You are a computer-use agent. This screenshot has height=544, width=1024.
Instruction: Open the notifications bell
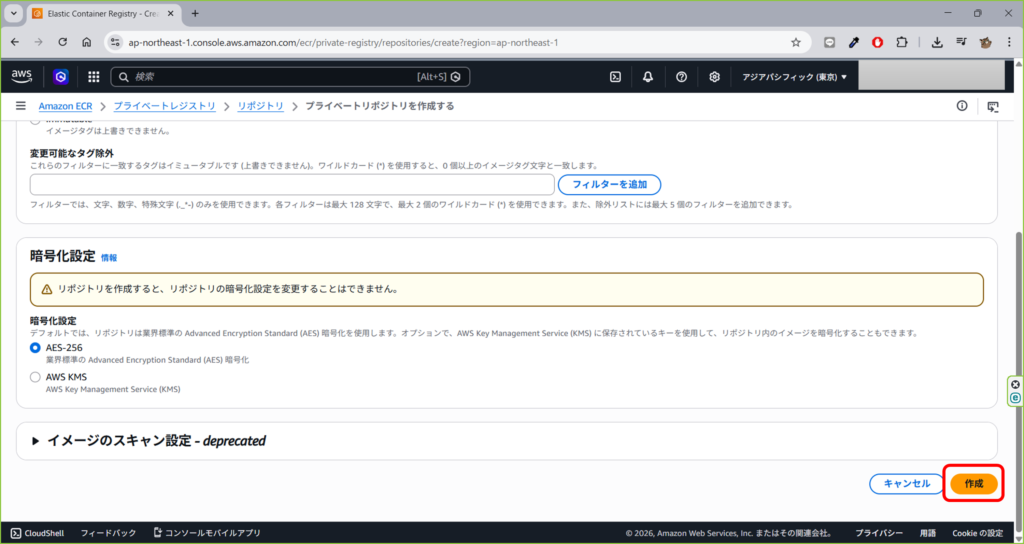click(x=648, y=77)
